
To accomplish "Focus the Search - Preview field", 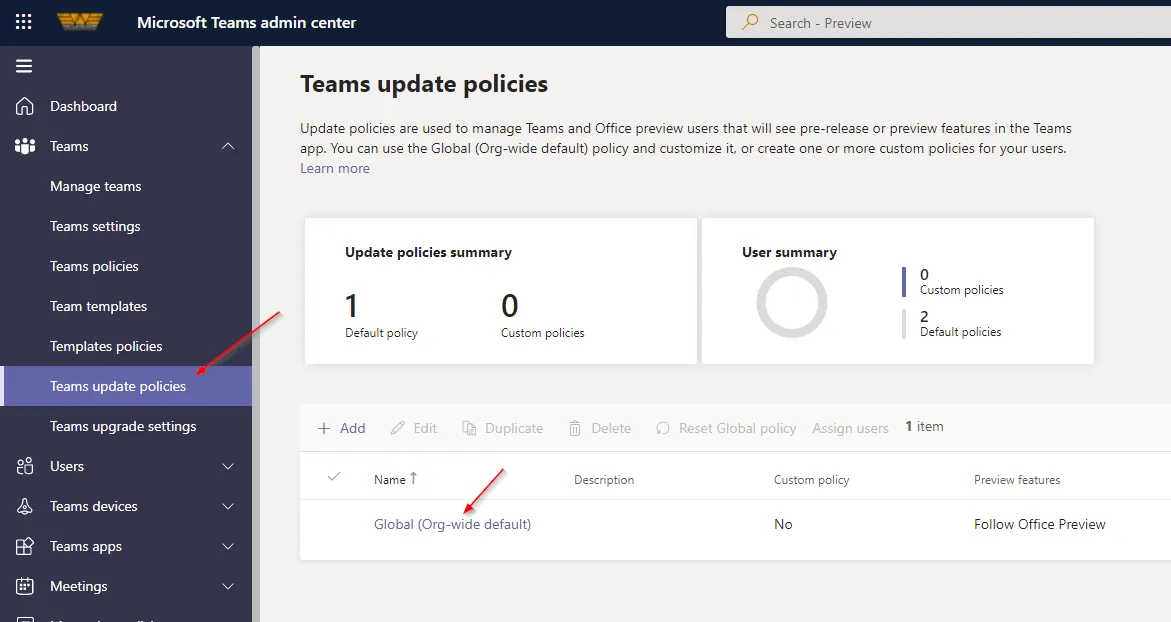I will [x=948, y=22].
